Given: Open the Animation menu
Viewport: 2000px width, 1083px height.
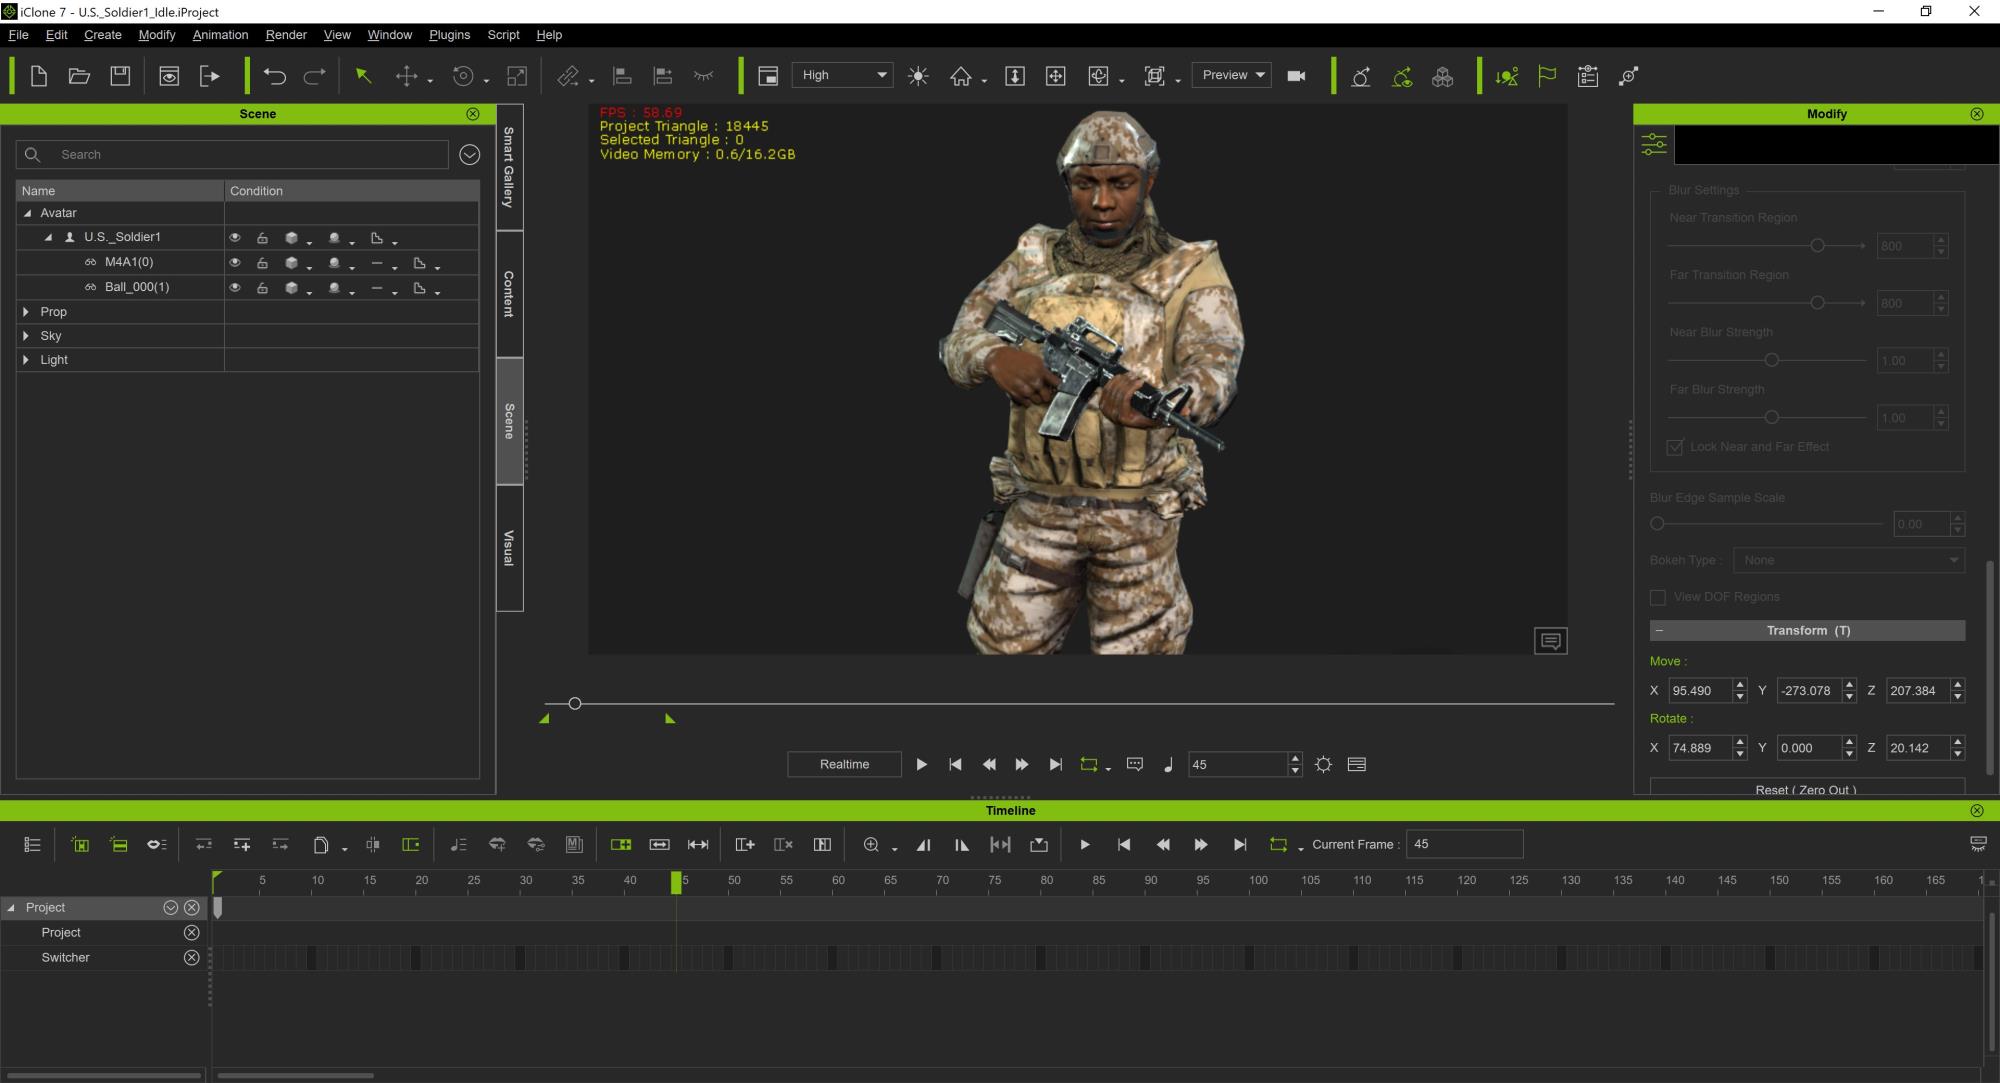Looking at the screenshot, I should coord(220,35).
